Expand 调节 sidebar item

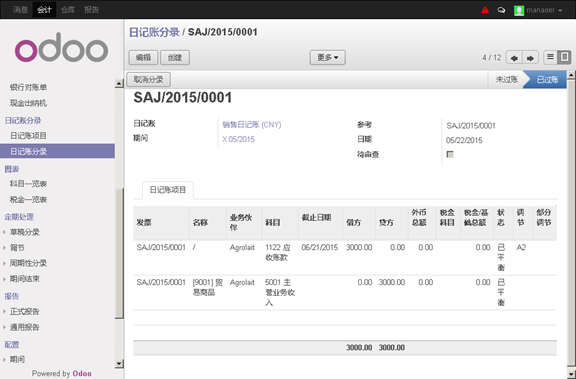(17, 248)
